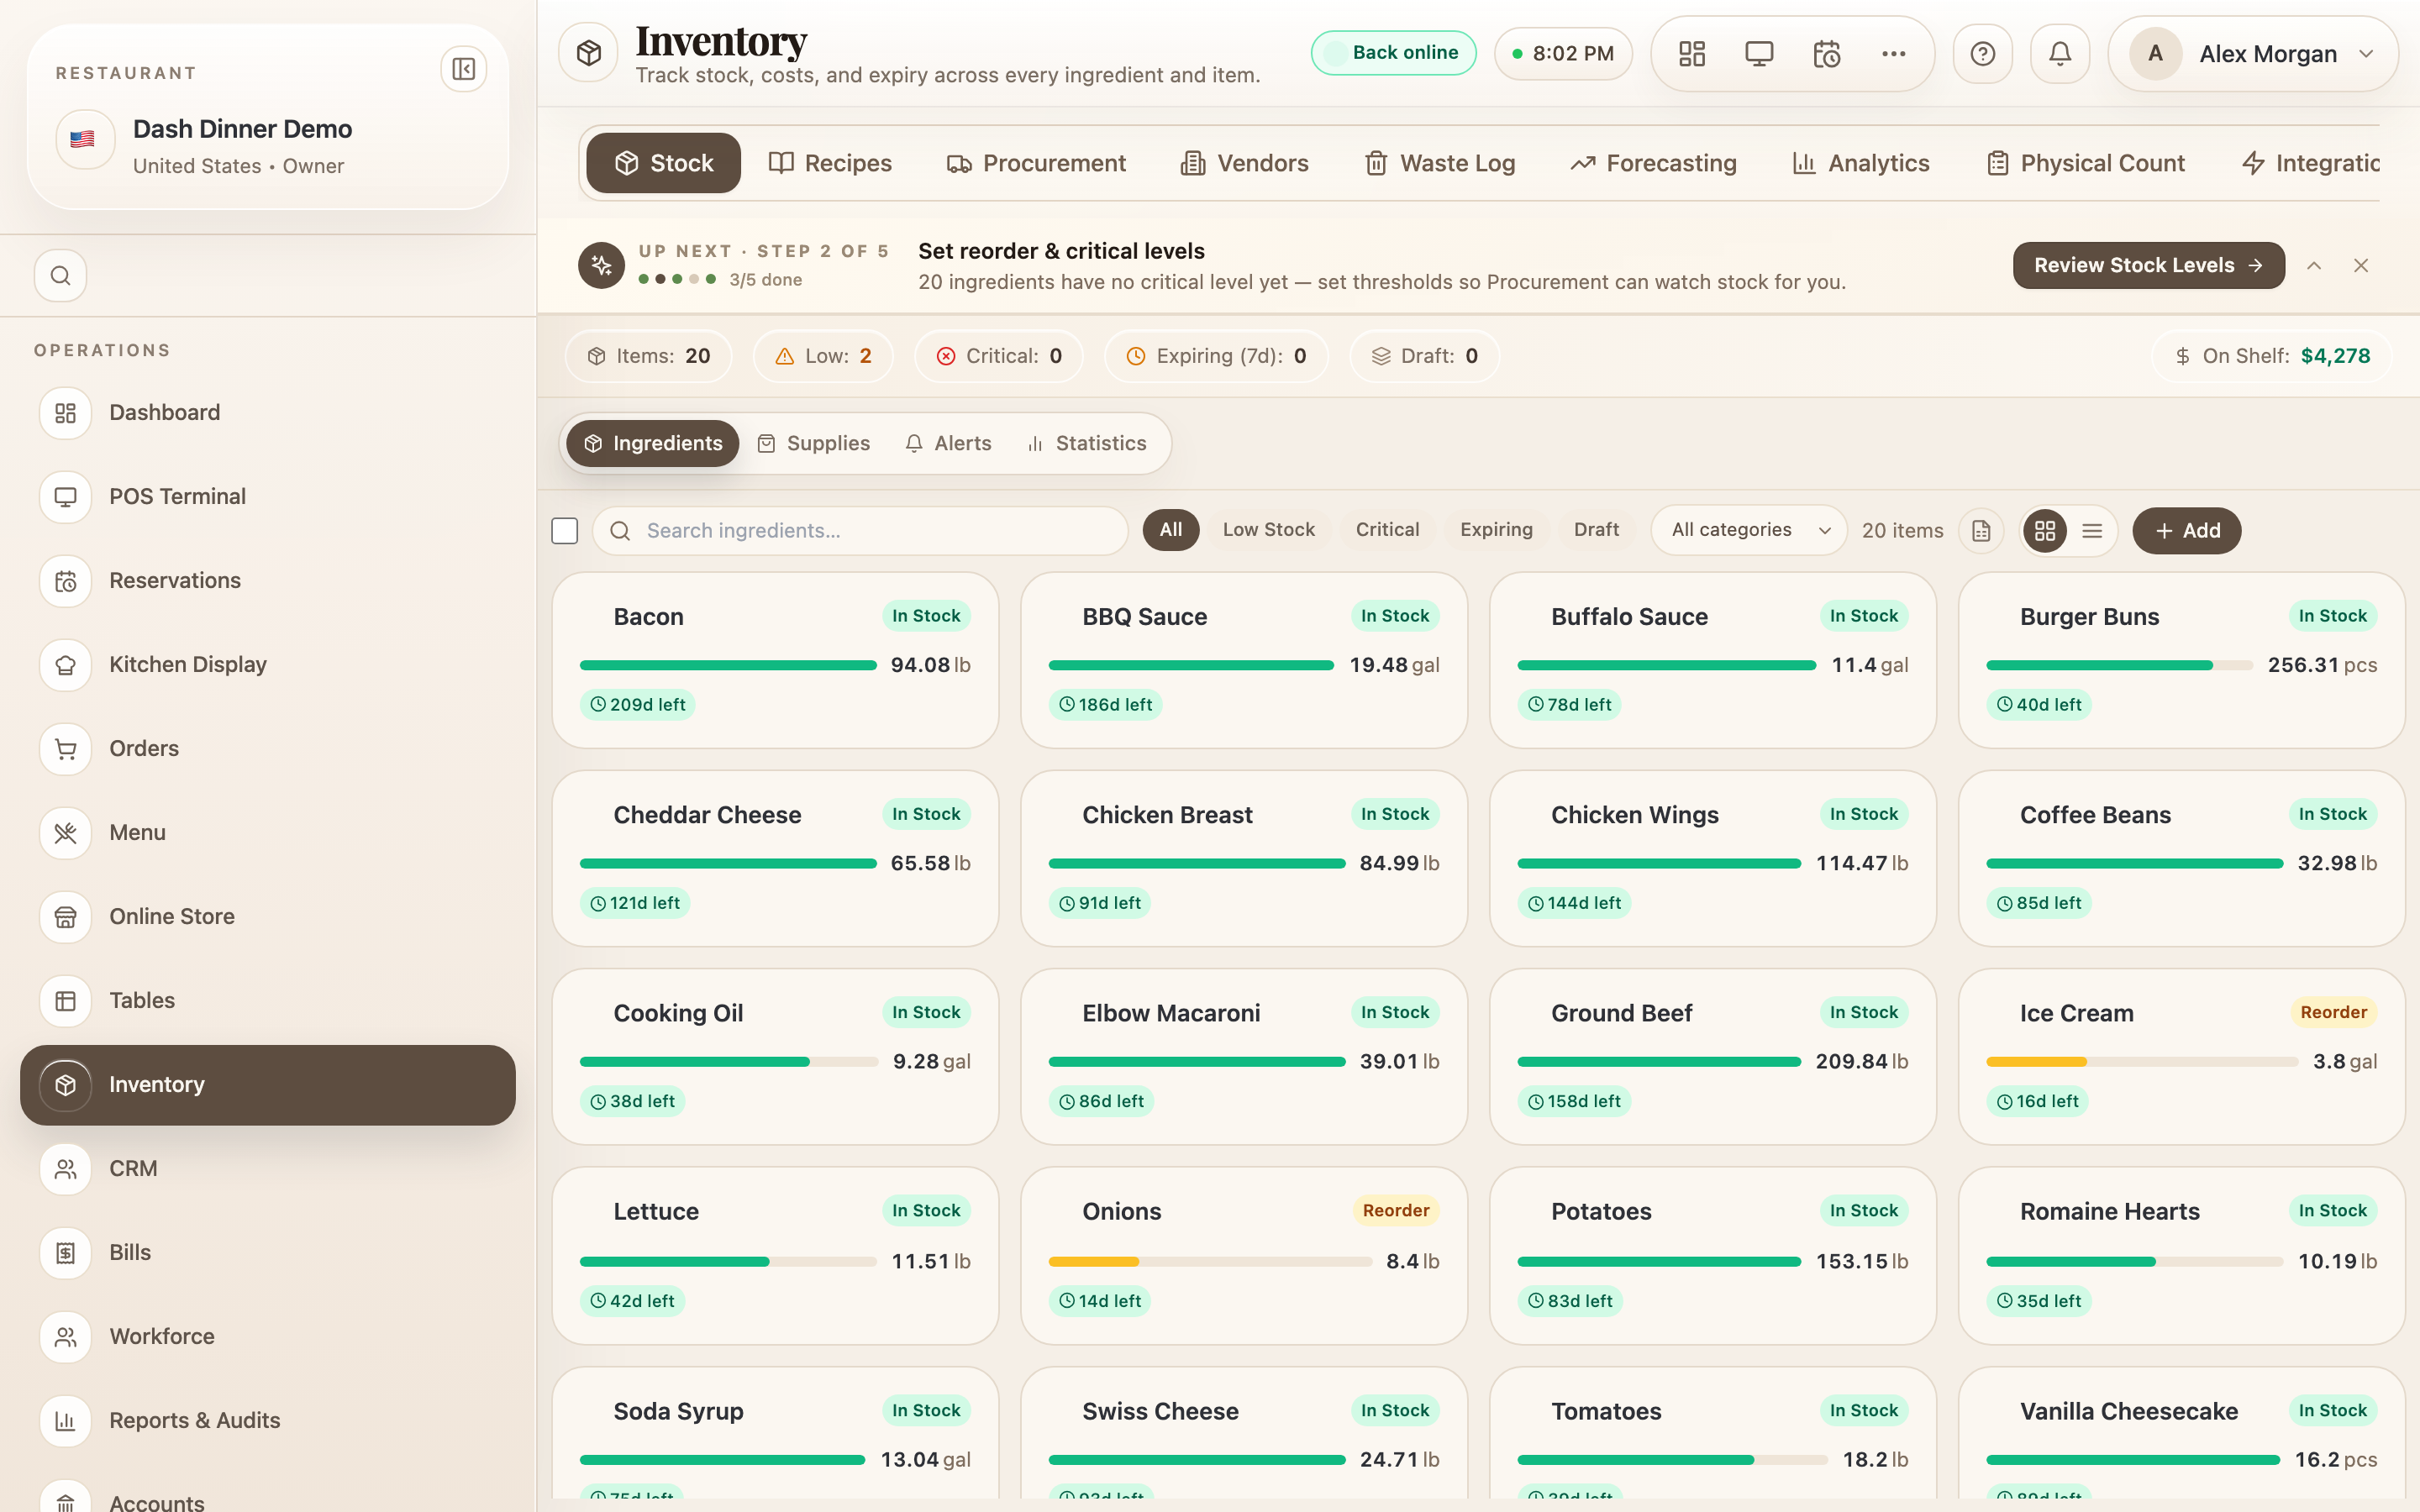Open Menu from sidebar
This screenshot has height=1512, width=2420.
[x=267, y=833]
